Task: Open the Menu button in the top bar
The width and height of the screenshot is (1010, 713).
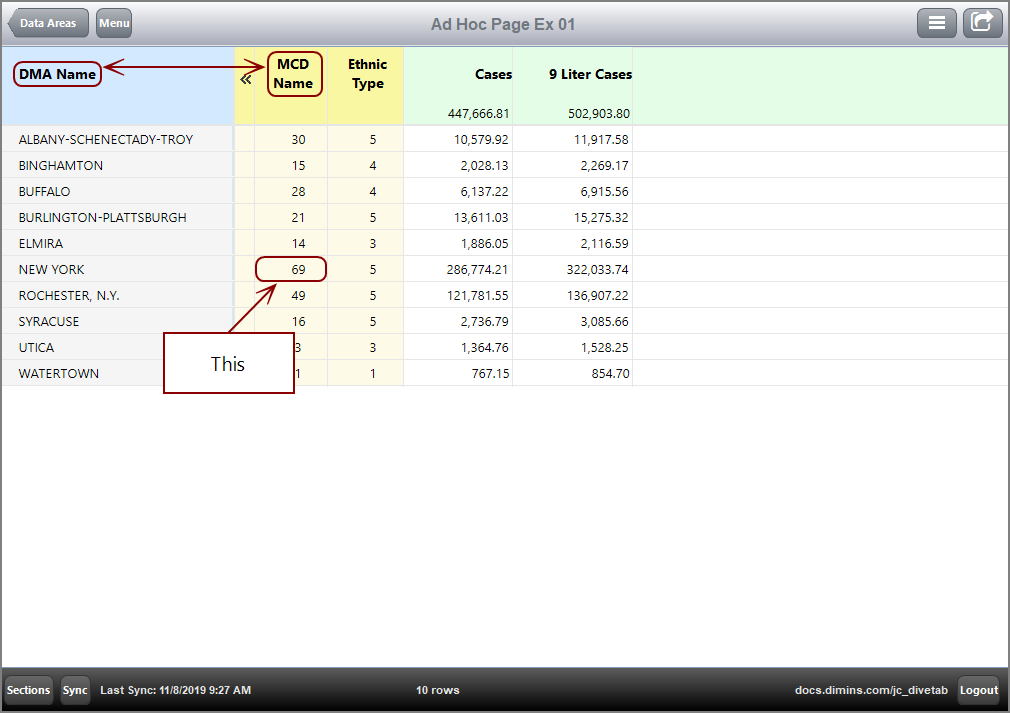Action: tap(113, 23)
